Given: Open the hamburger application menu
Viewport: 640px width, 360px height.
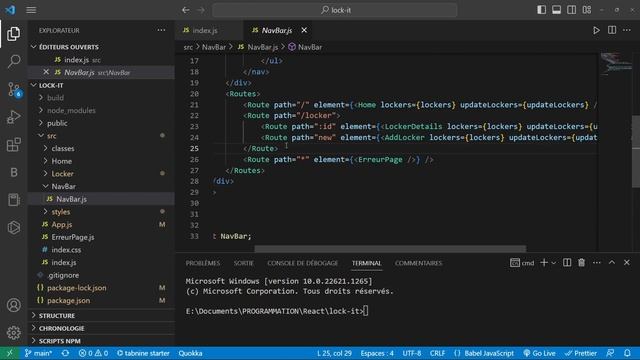Looking at the screenshot, I should tap(31, 10).
